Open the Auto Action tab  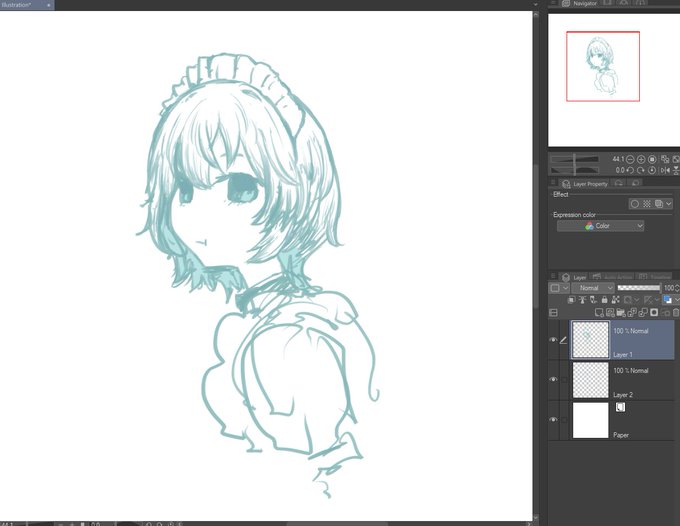tap(611, 277)
